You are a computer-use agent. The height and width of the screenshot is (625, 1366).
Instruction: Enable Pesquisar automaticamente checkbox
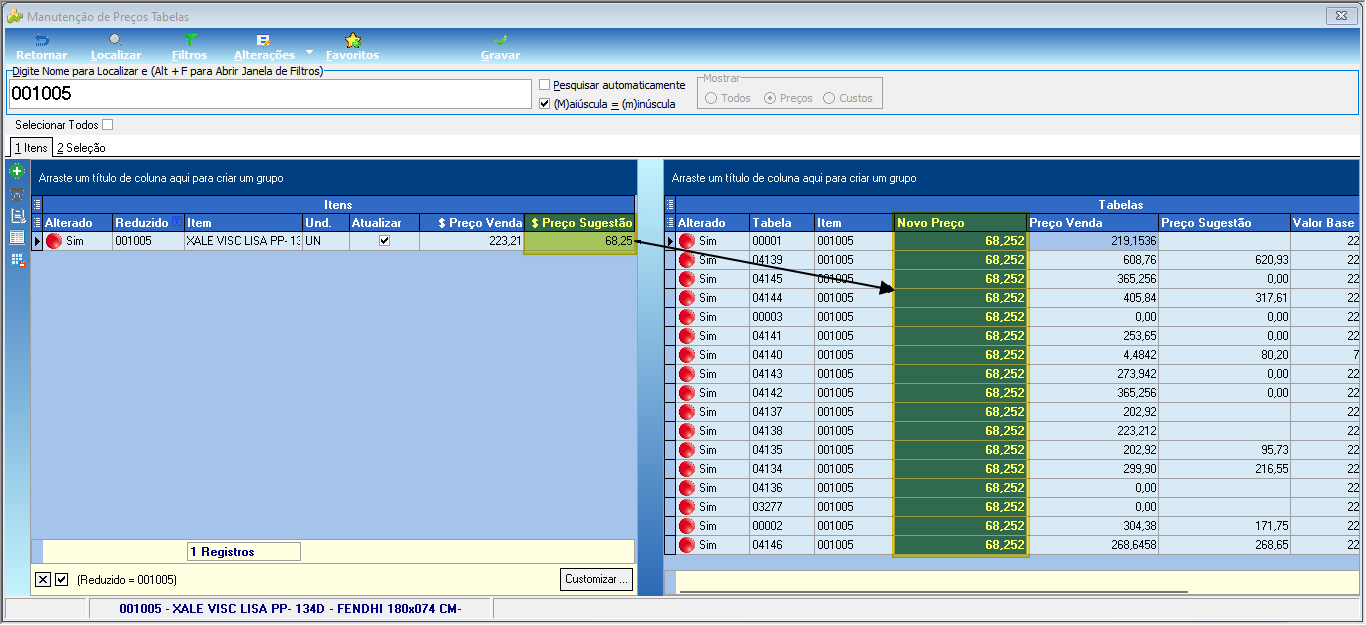click(544, 85)
